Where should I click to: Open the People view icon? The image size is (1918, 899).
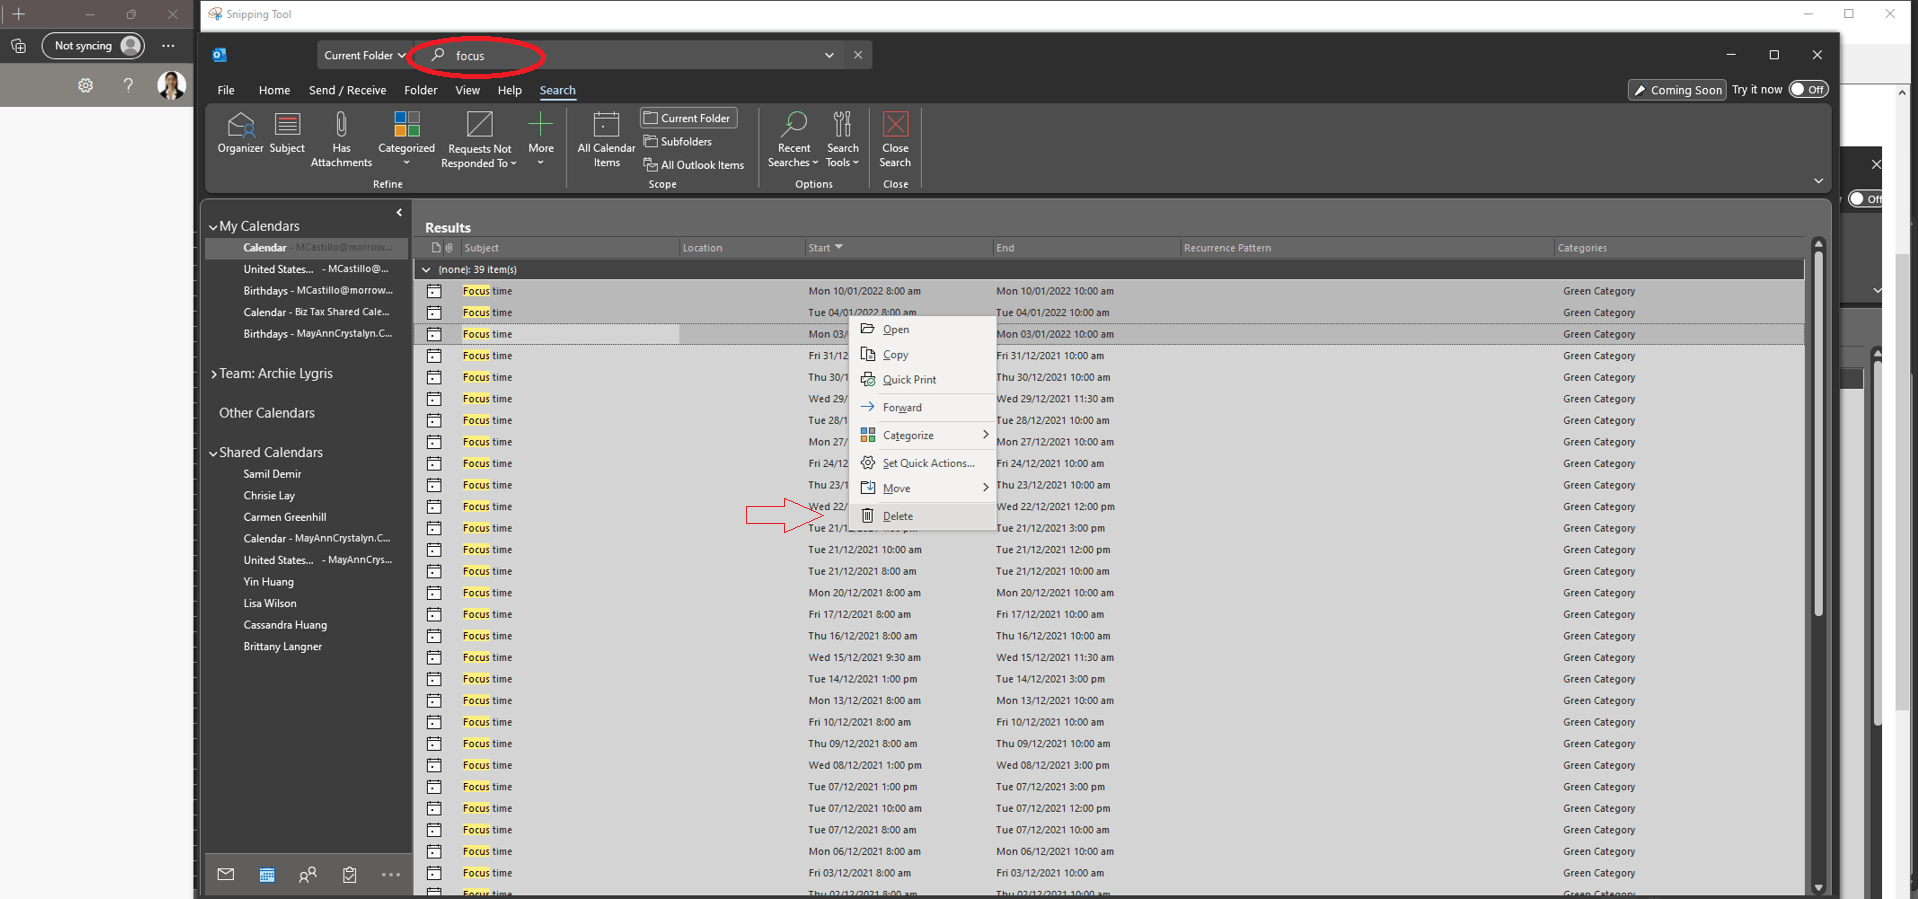pos(308,875)
